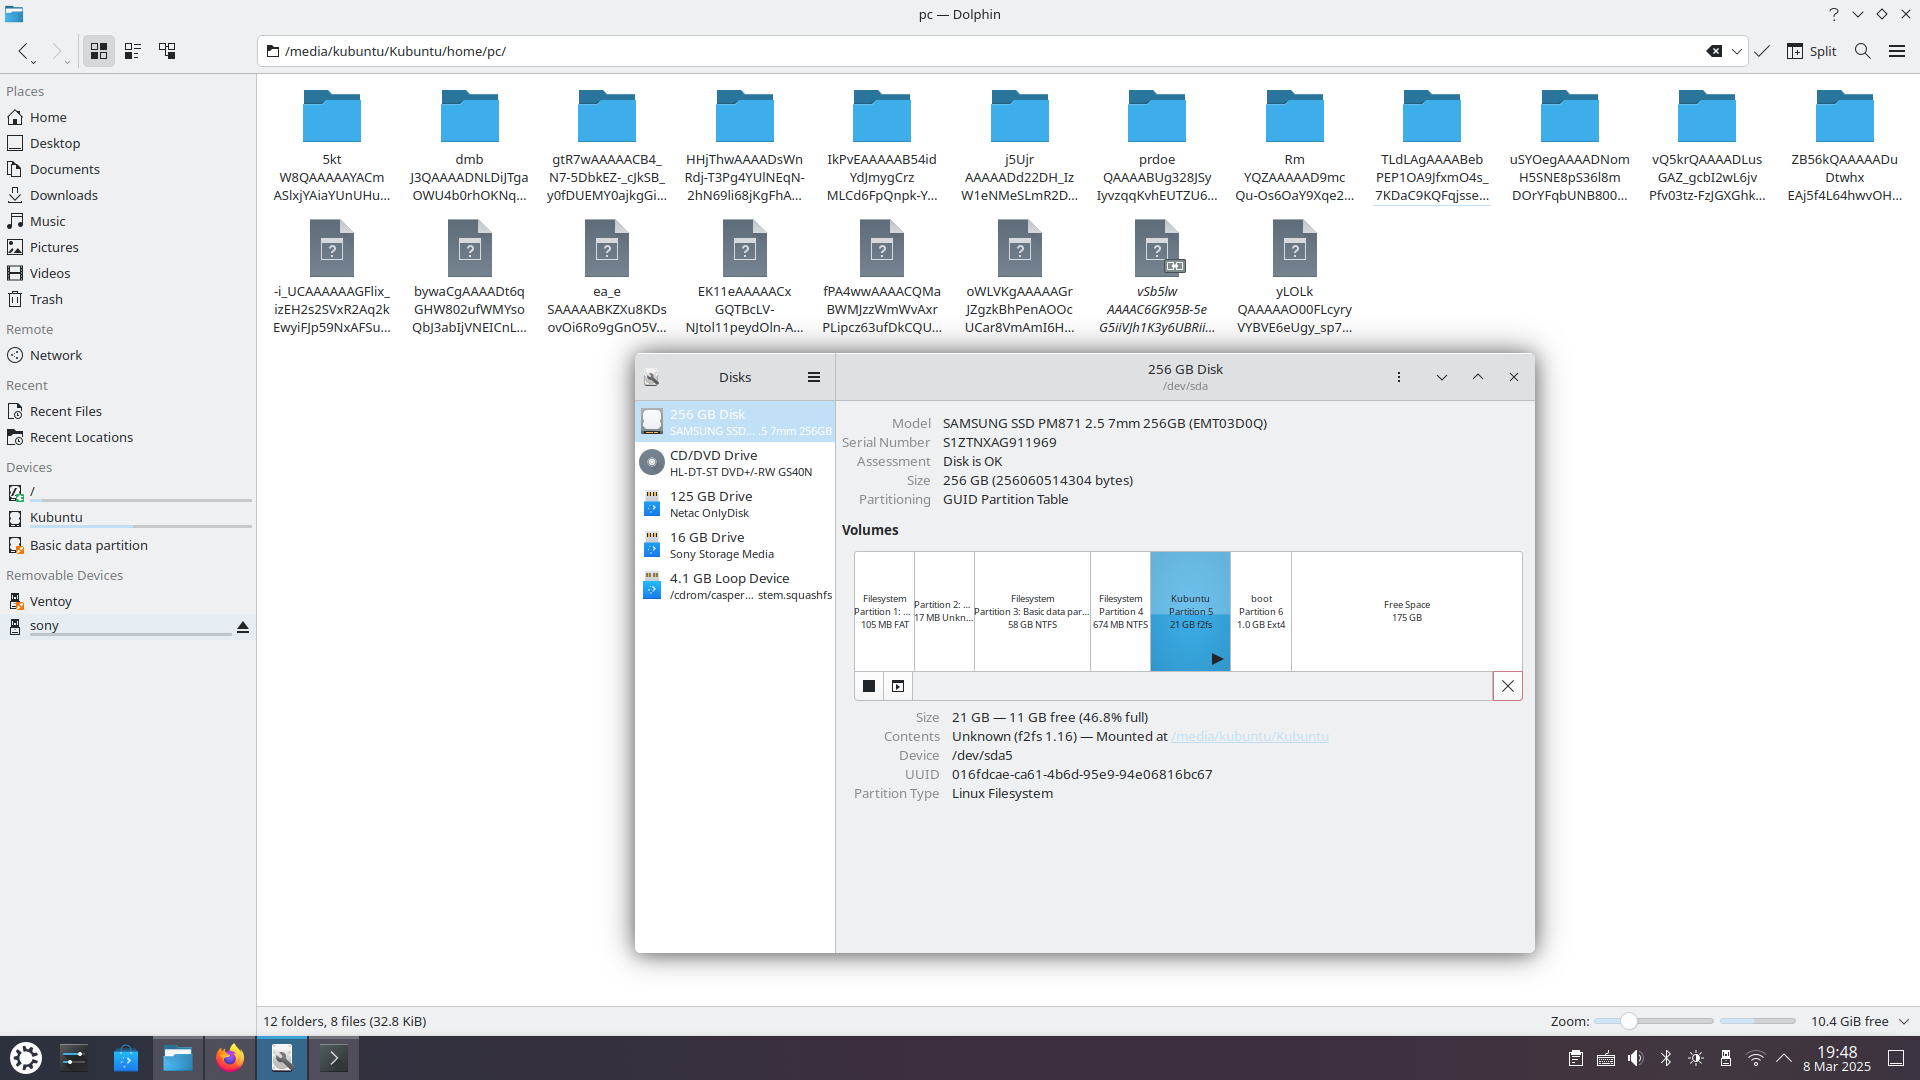Open Disks drive options three-dot menu

1398,377
